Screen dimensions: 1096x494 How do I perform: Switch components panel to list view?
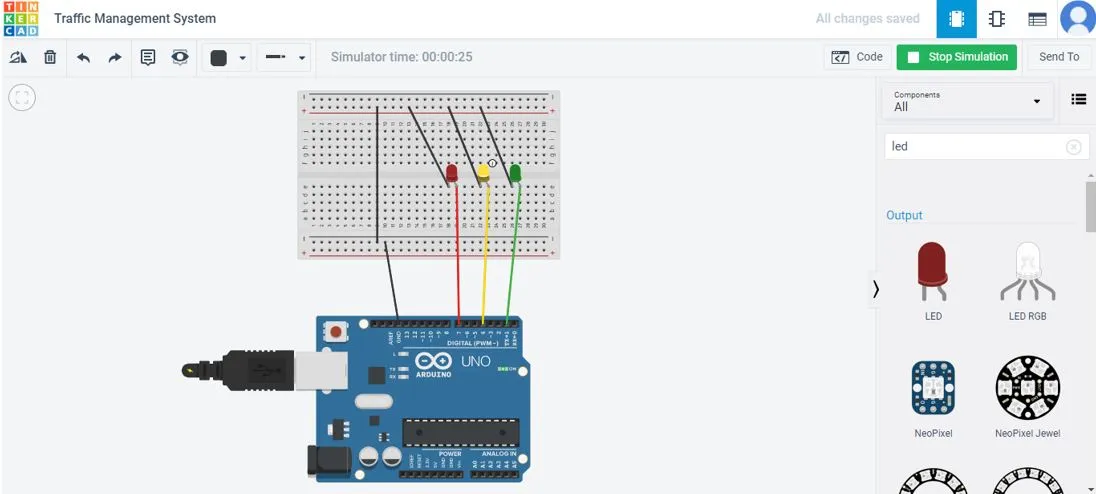click(1078, 99)
